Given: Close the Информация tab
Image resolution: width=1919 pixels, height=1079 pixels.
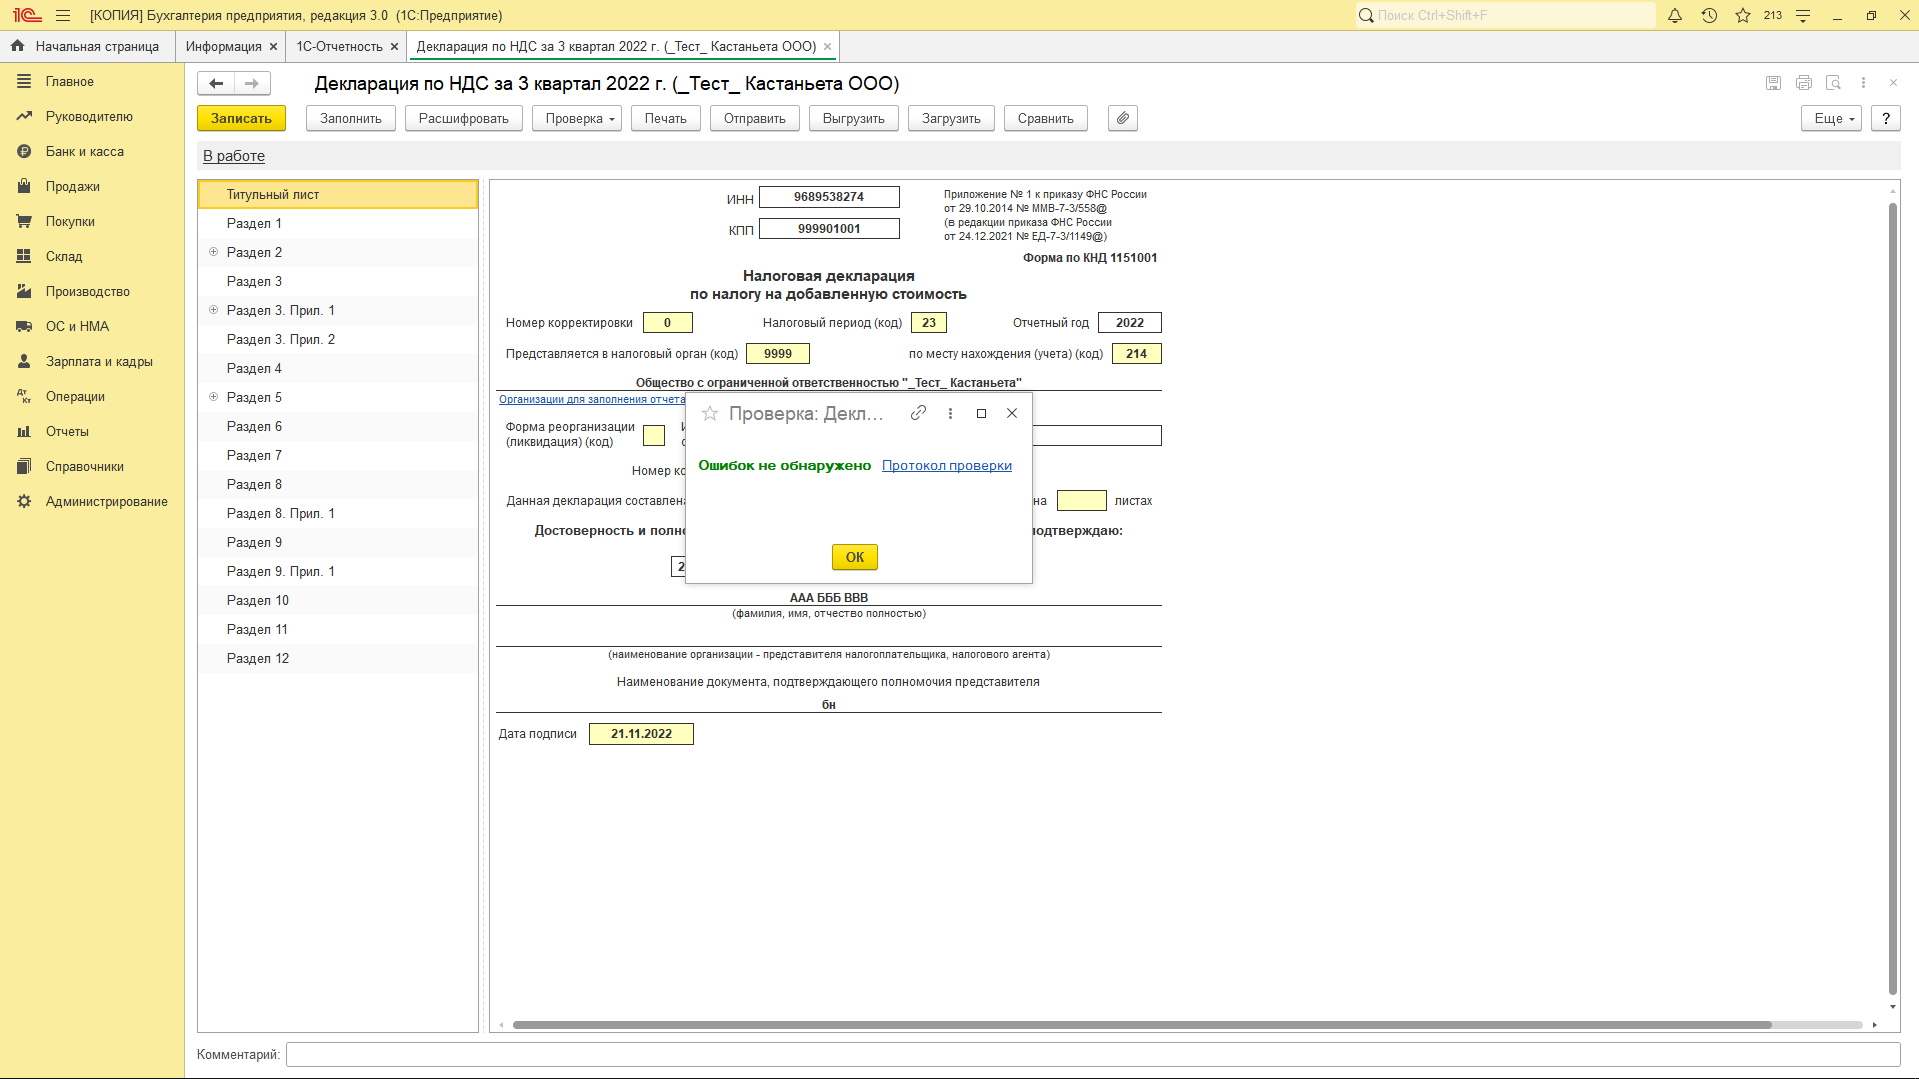Looking at the screenshot, I should (x=273, y=47).
